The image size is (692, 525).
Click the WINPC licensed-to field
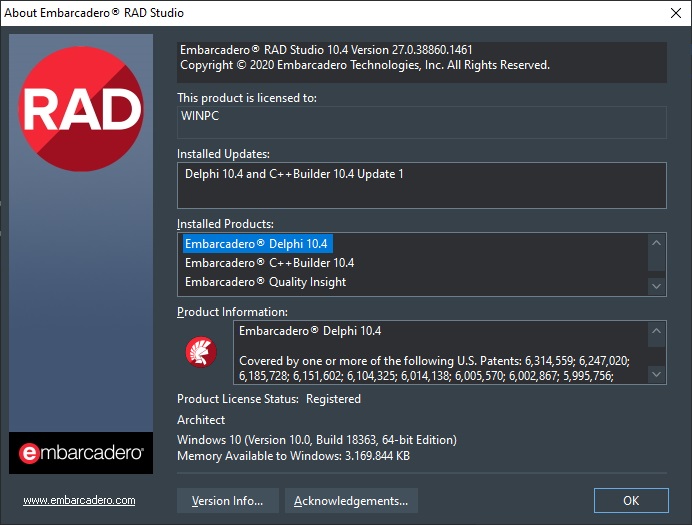click(421, 122)
